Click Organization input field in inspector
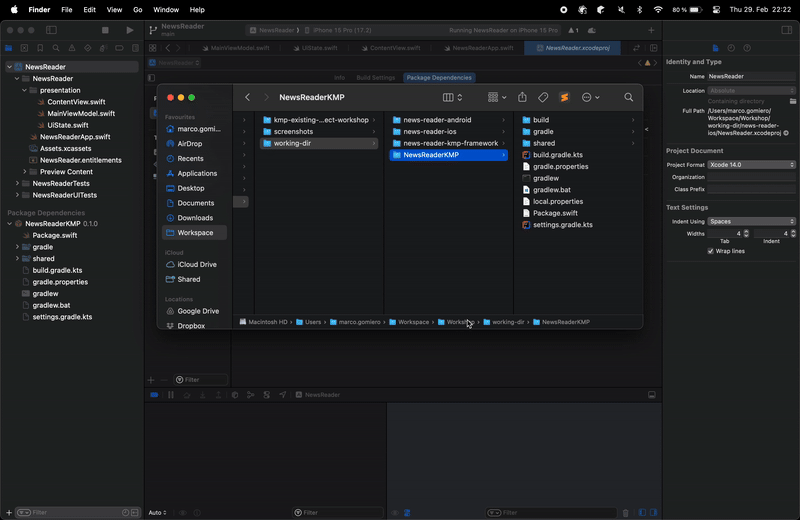 752,177
